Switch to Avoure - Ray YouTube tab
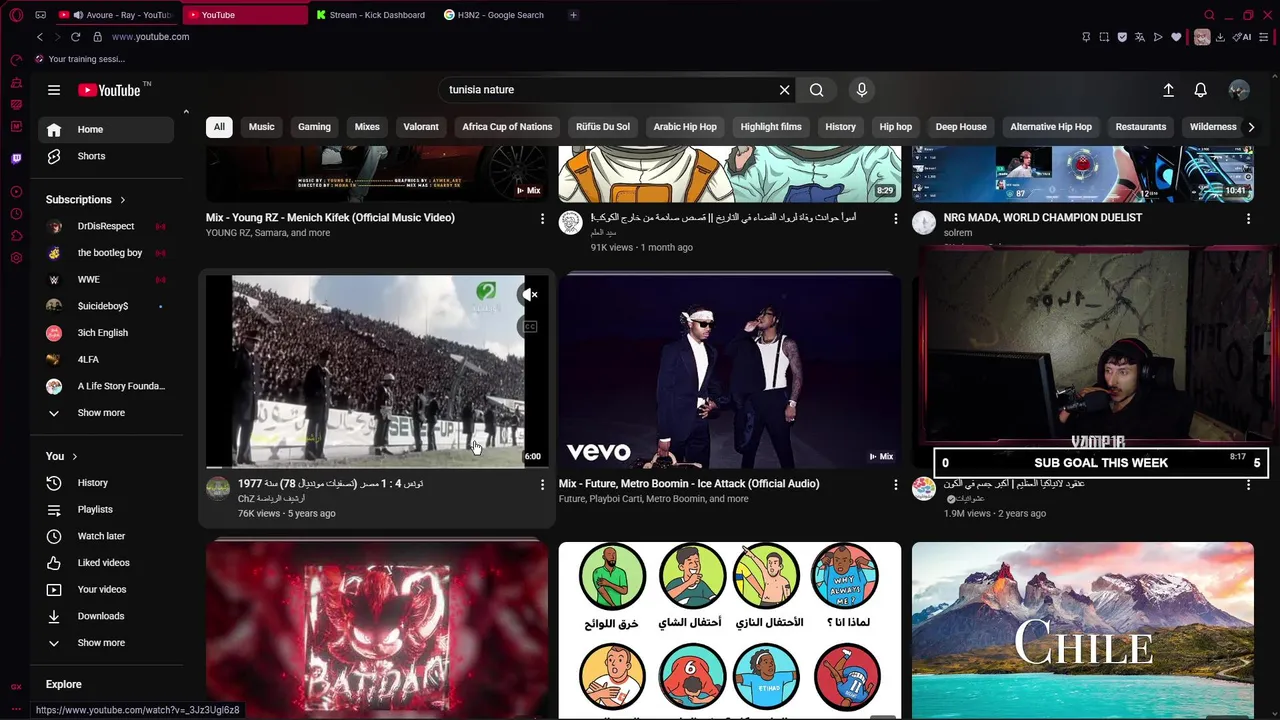Image resolution: width=1280 pixels, height=720 pixels. click(x=116, y=15)
